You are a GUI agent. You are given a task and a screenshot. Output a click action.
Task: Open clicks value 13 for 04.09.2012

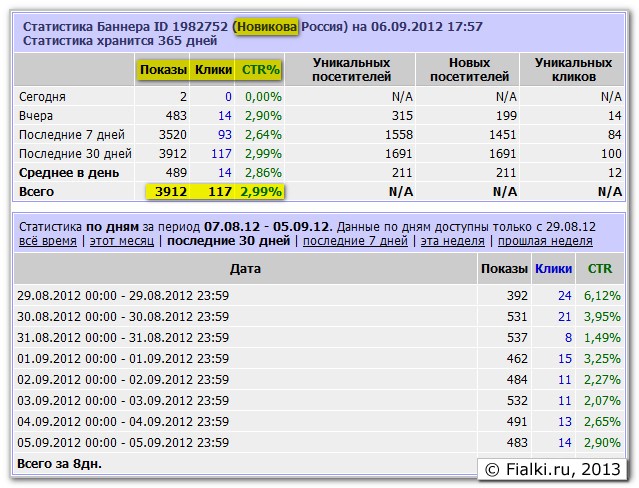564,422
